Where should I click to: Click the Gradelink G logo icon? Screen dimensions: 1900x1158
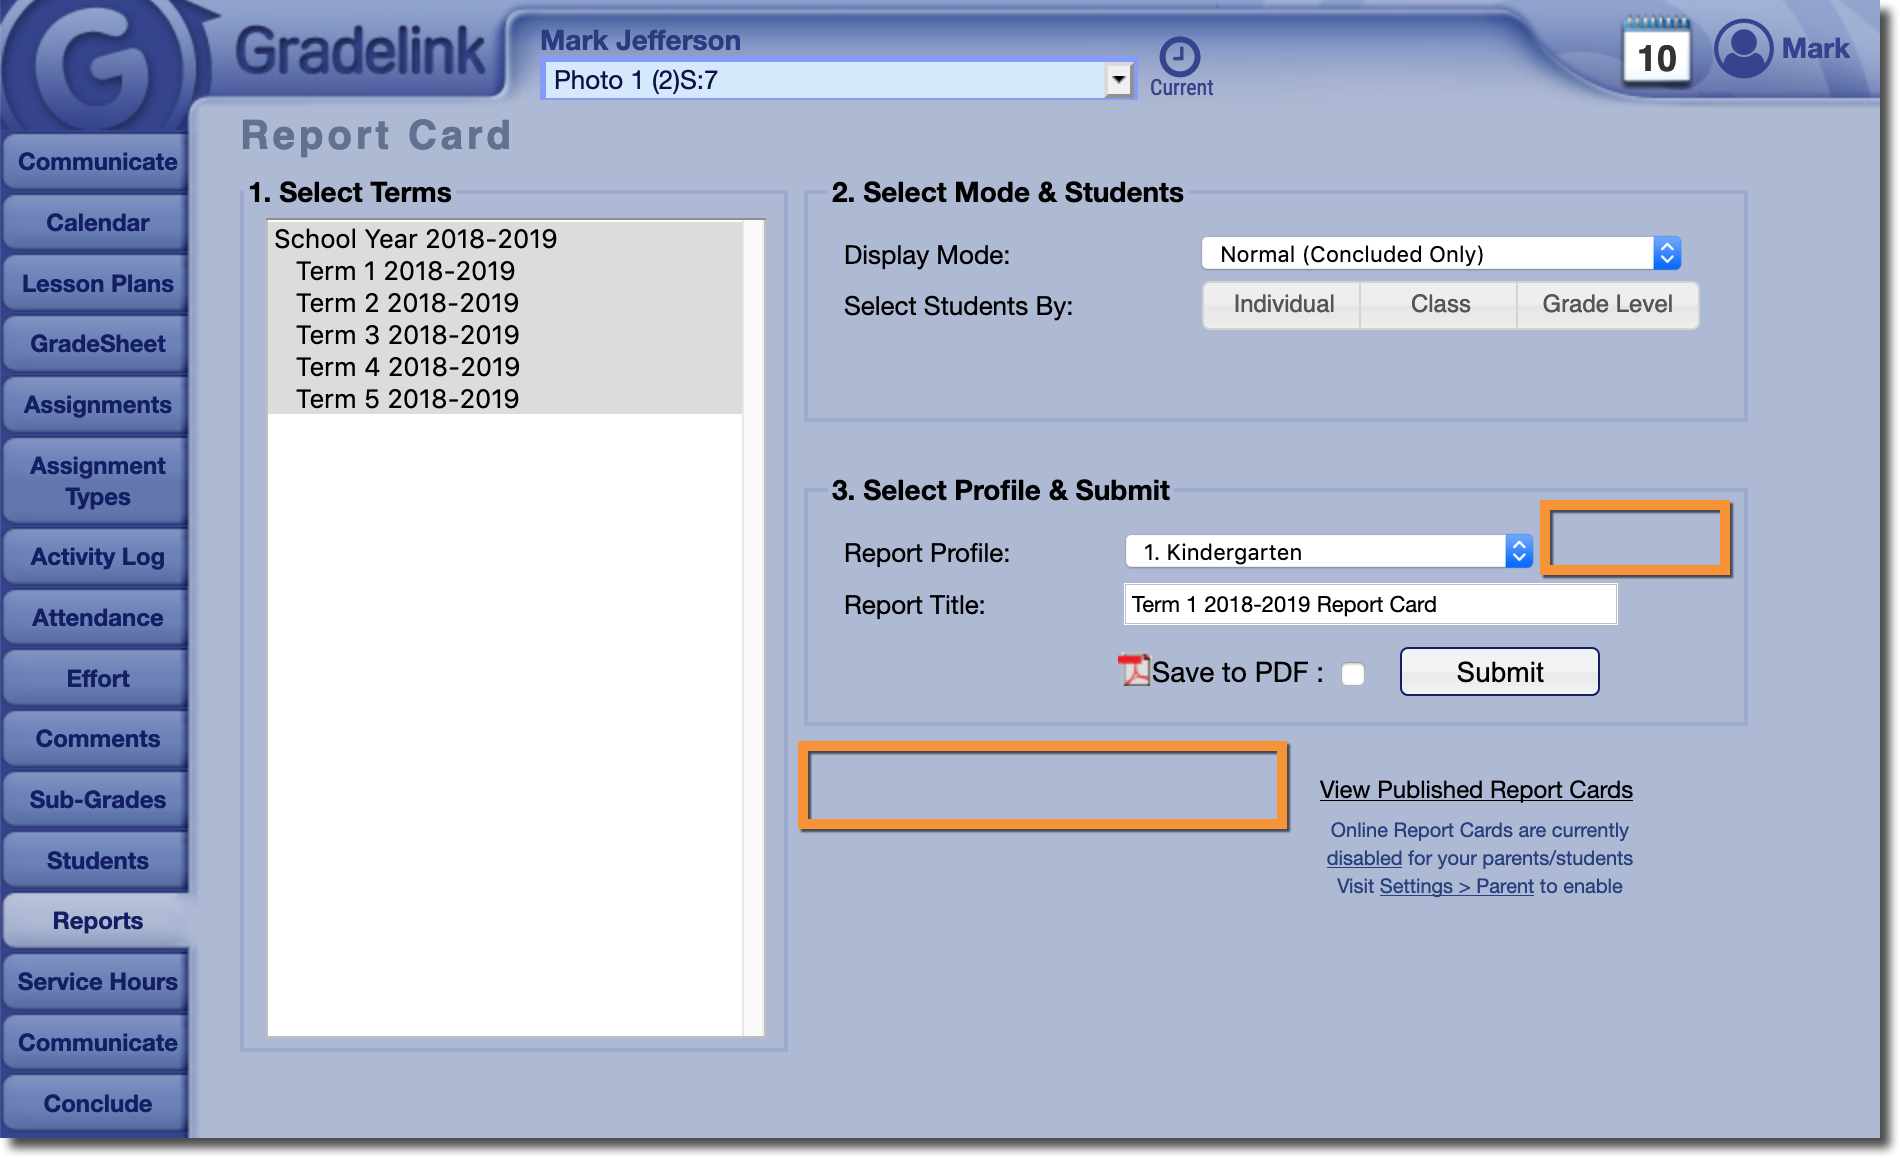pyautogui.click(x=100, y=66)
